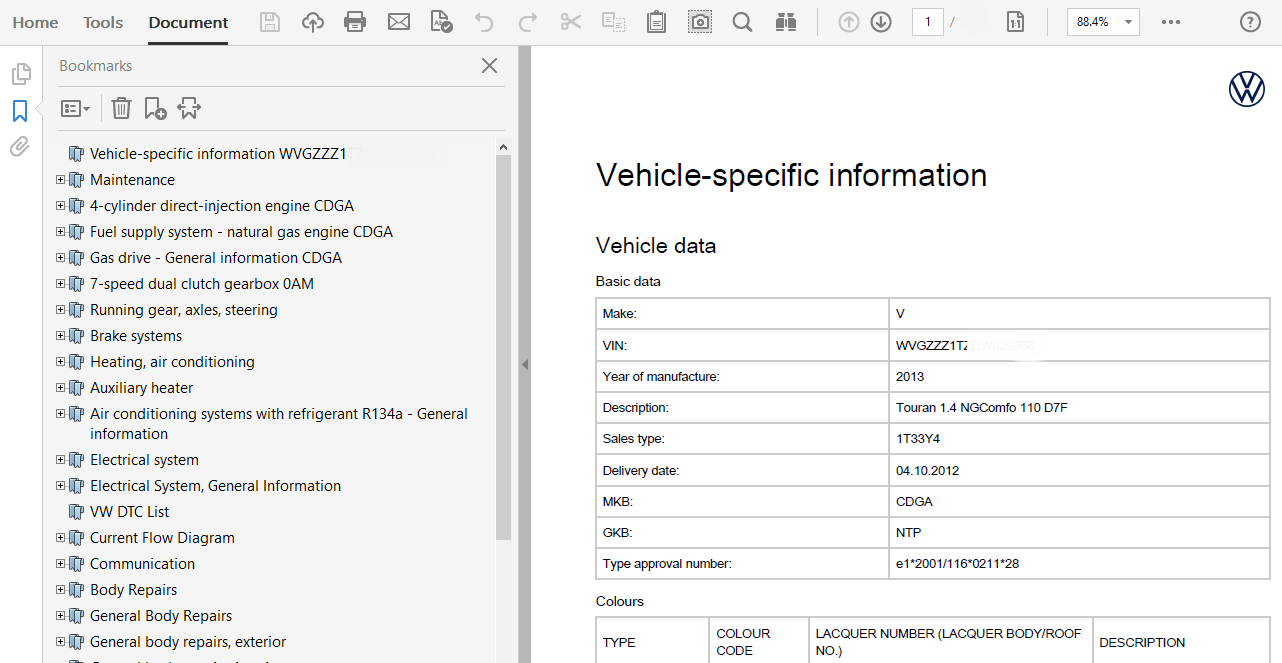
Task: Open the VW DTC List bookmark
Action: [x=129, y=512]
